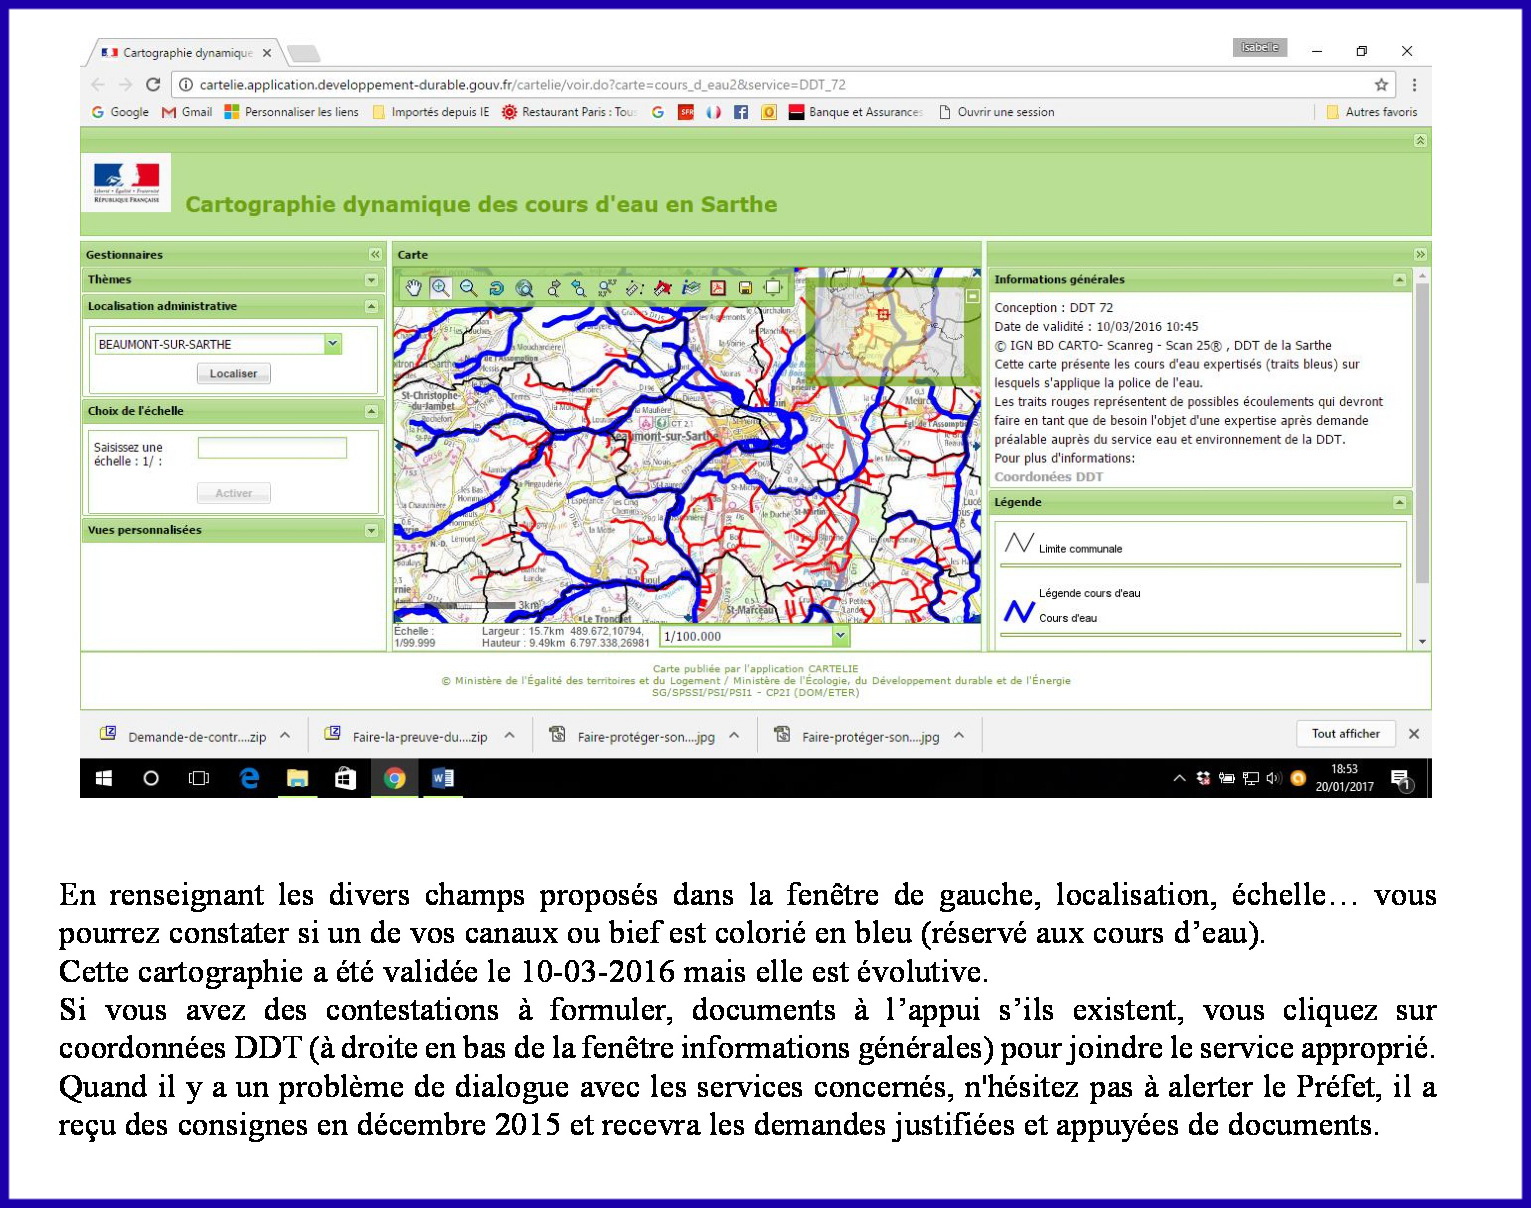Click the save map floppy icon
This screenshot has width=1531, height=1208.
point(745,288)
